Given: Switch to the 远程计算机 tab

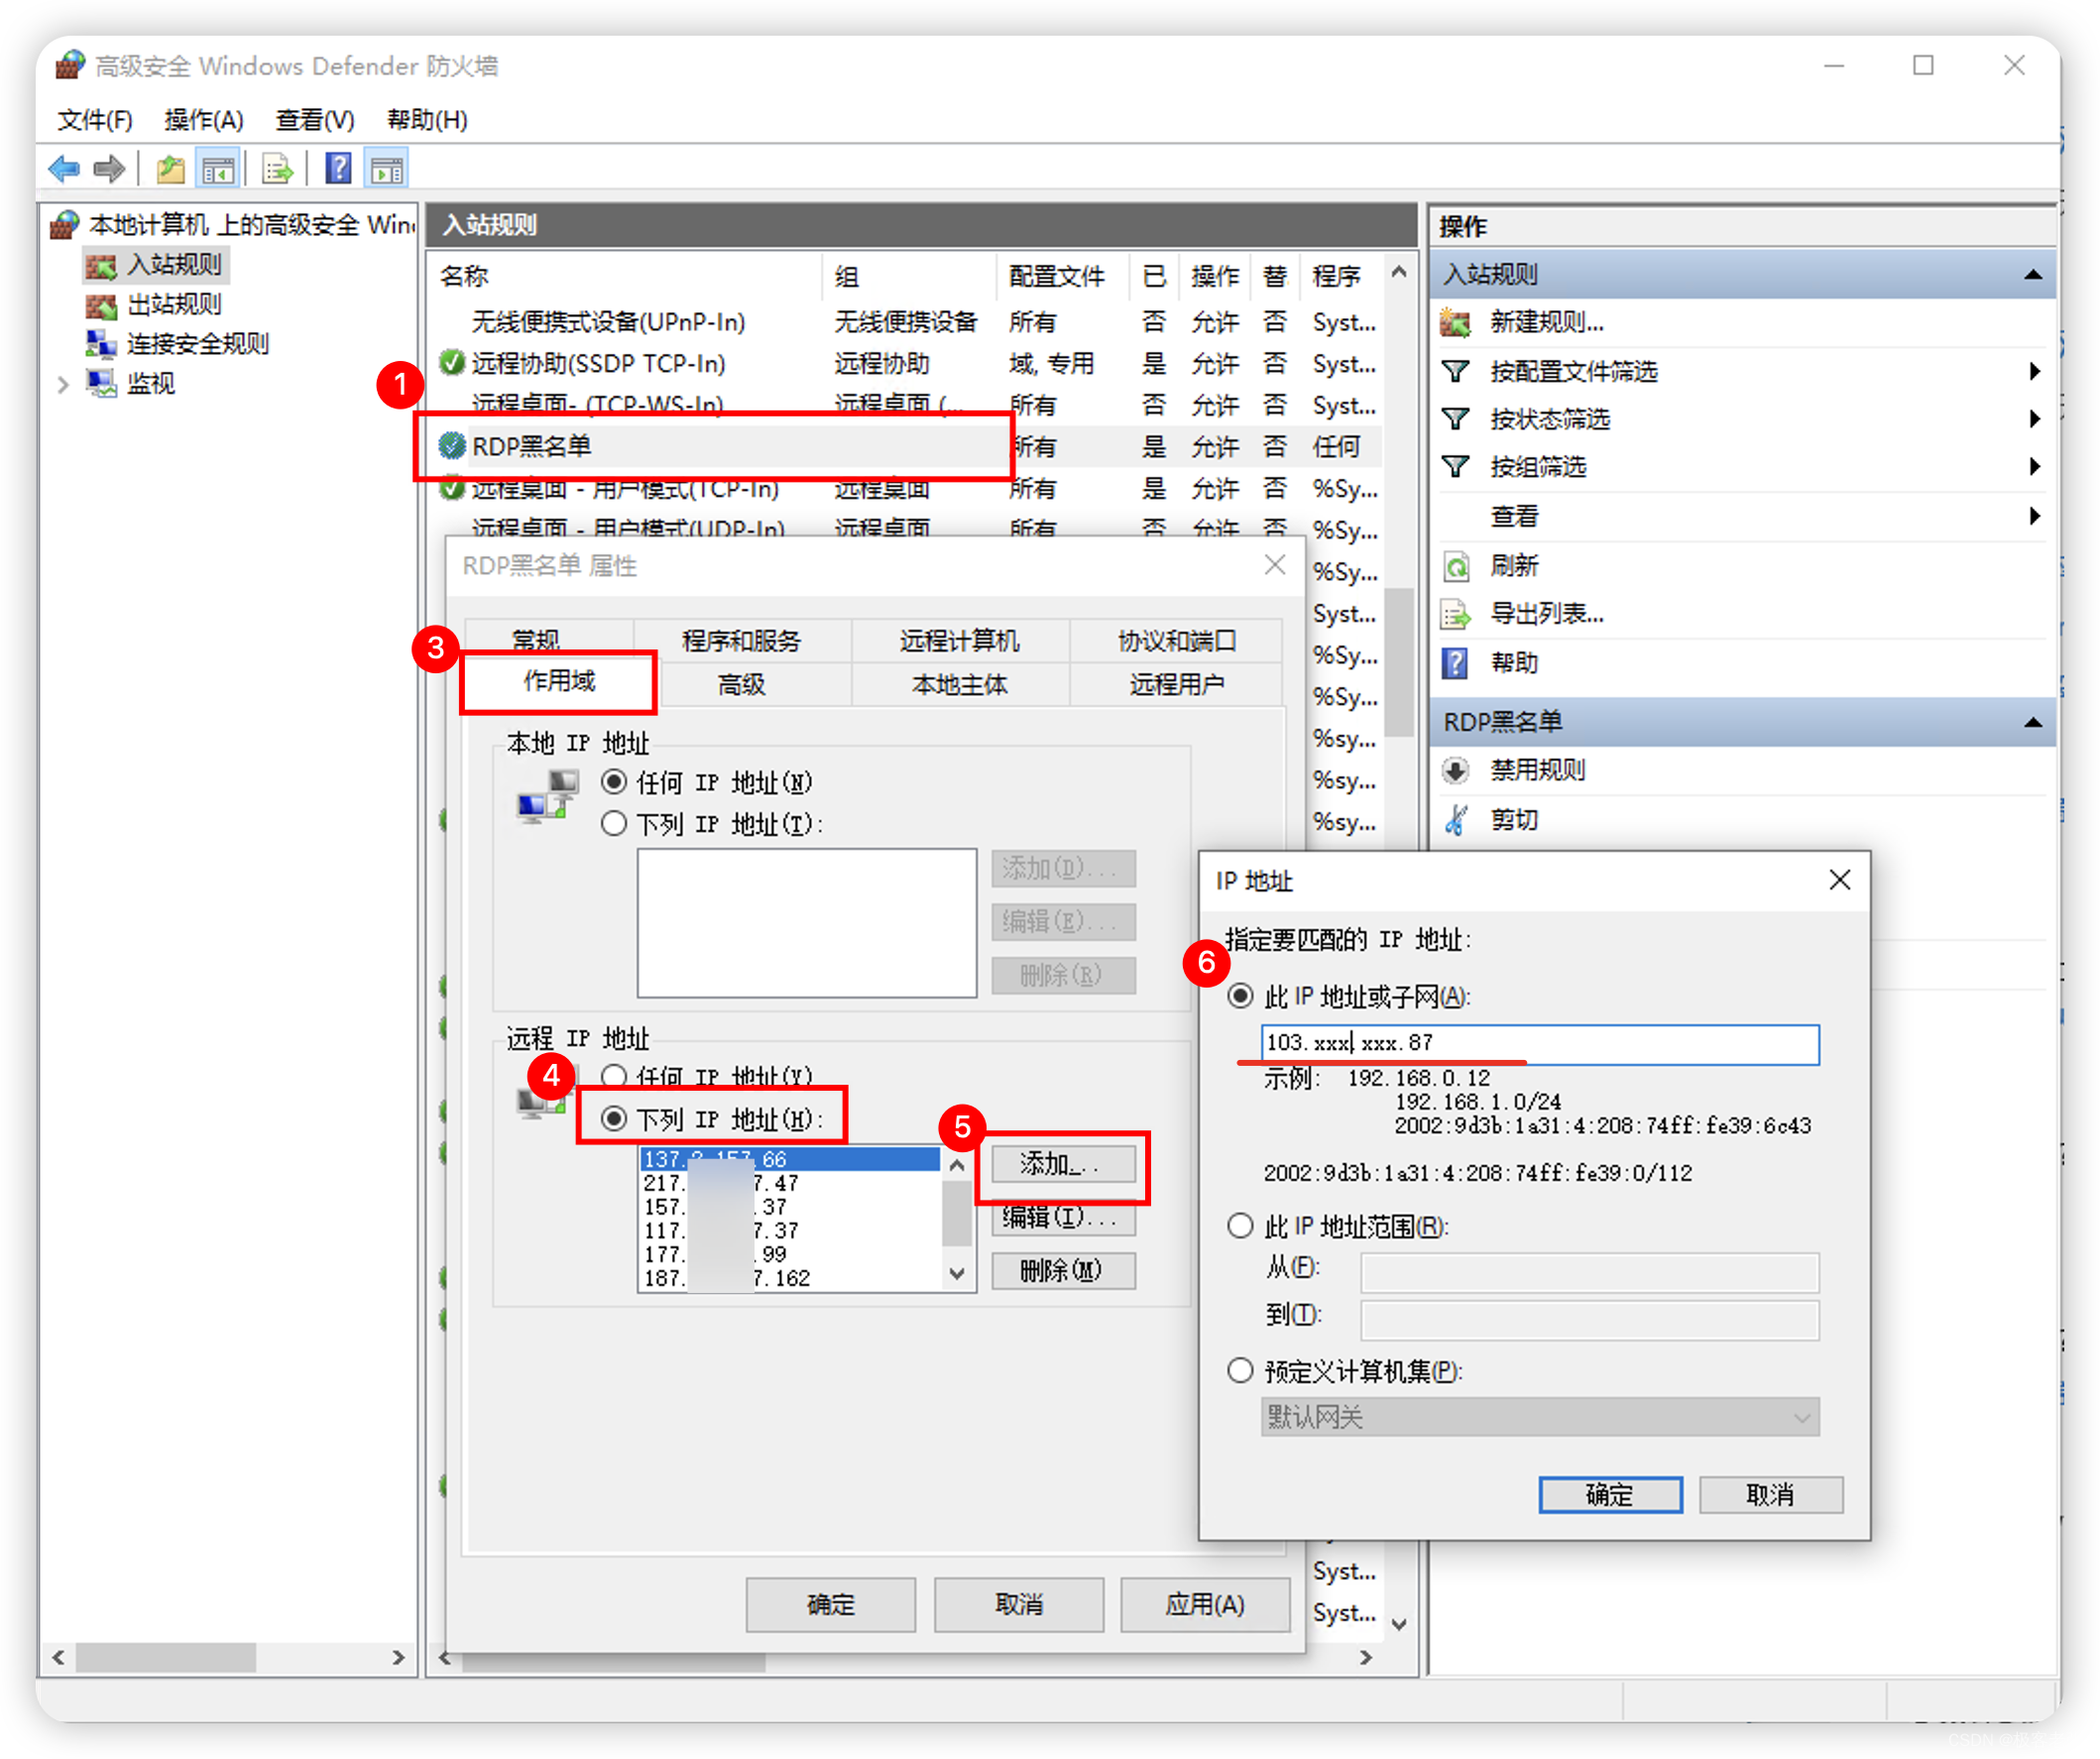Looking at the screenshot, I should 959,640.
